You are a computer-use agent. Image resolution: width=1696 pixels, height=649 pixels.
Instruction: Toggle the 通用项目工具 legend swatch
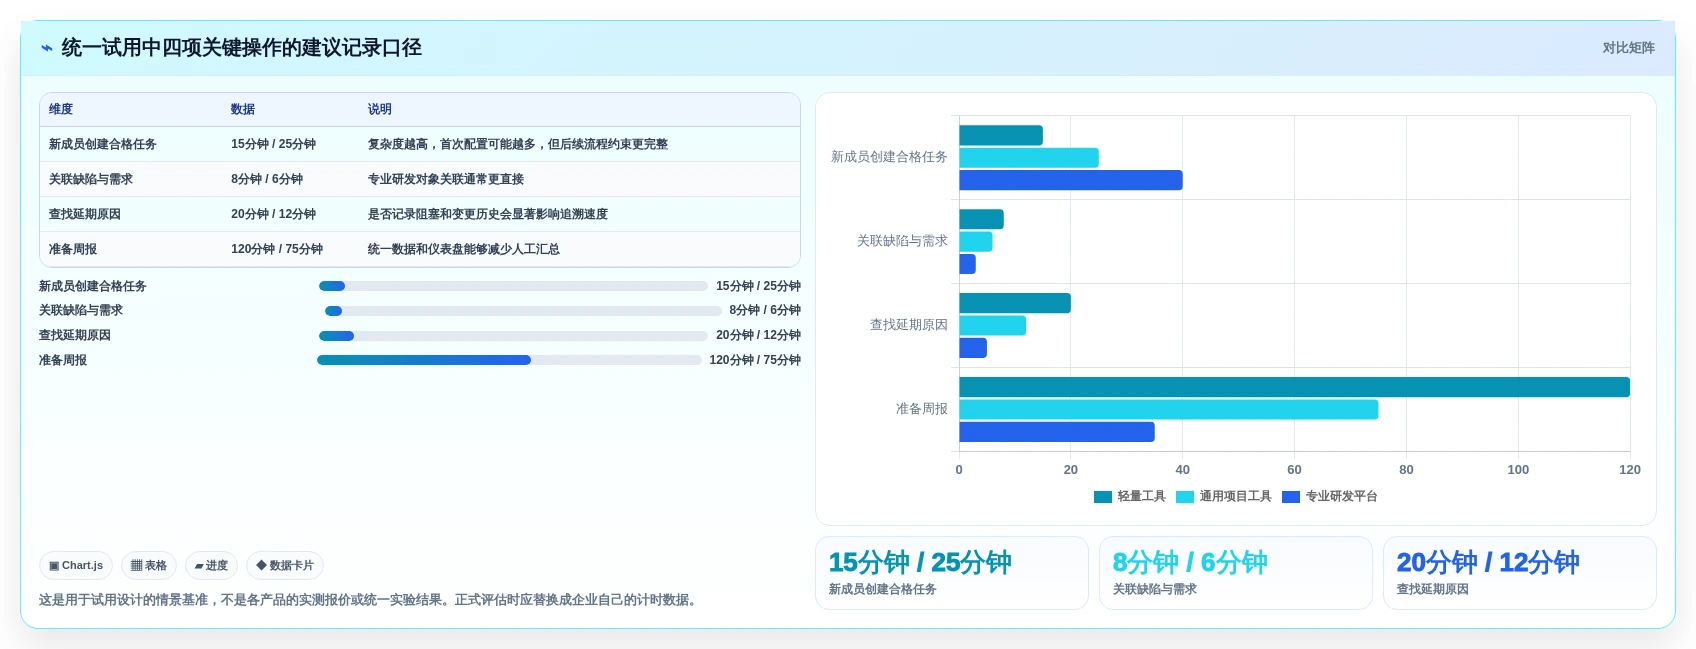pyautogui.click(x=1185, y=496)
